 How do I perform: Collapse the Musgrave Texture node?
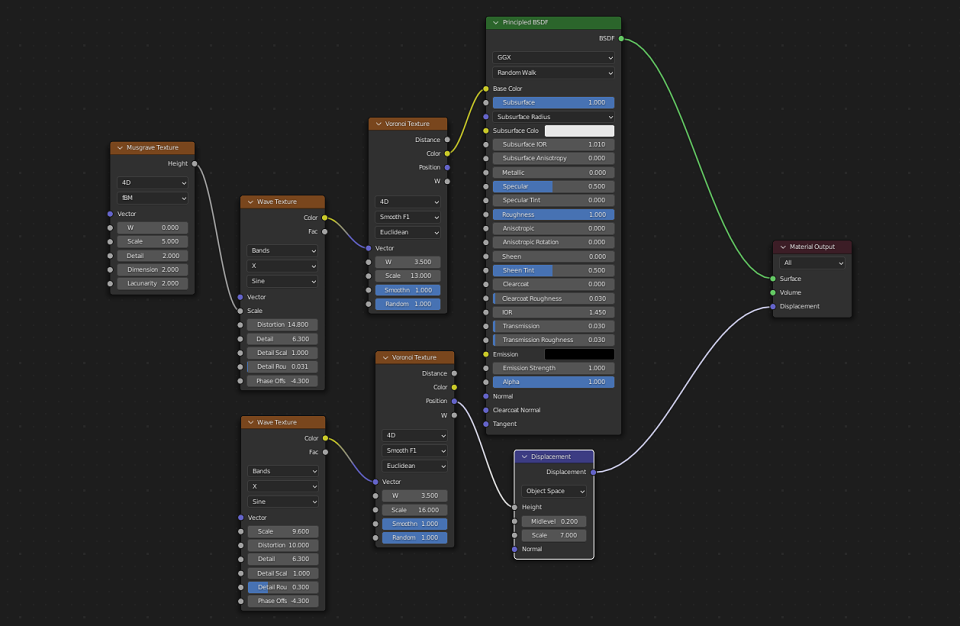(x=120, y=148)
